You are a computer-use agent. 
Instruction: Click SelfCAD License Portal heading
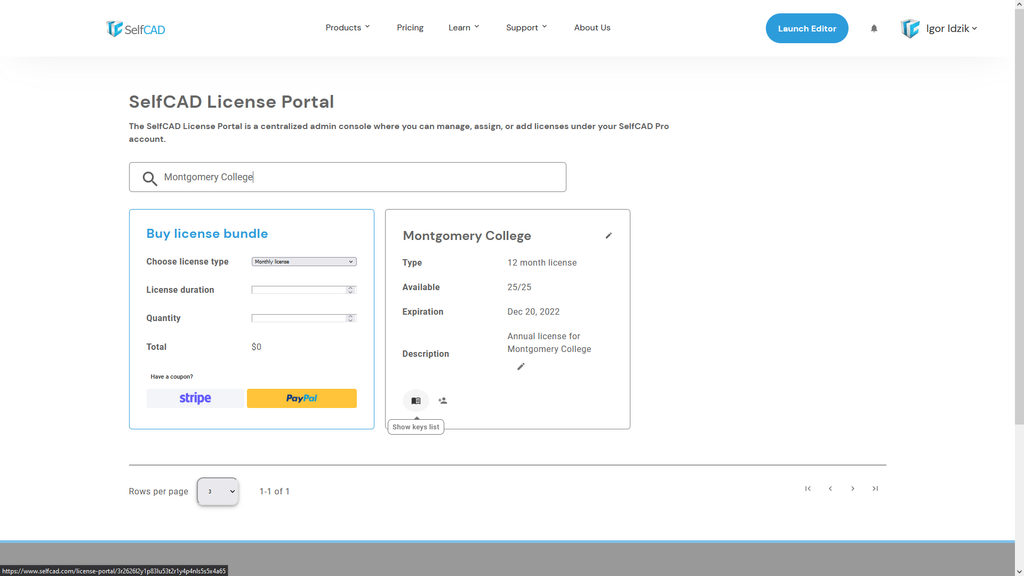[231, 102]
